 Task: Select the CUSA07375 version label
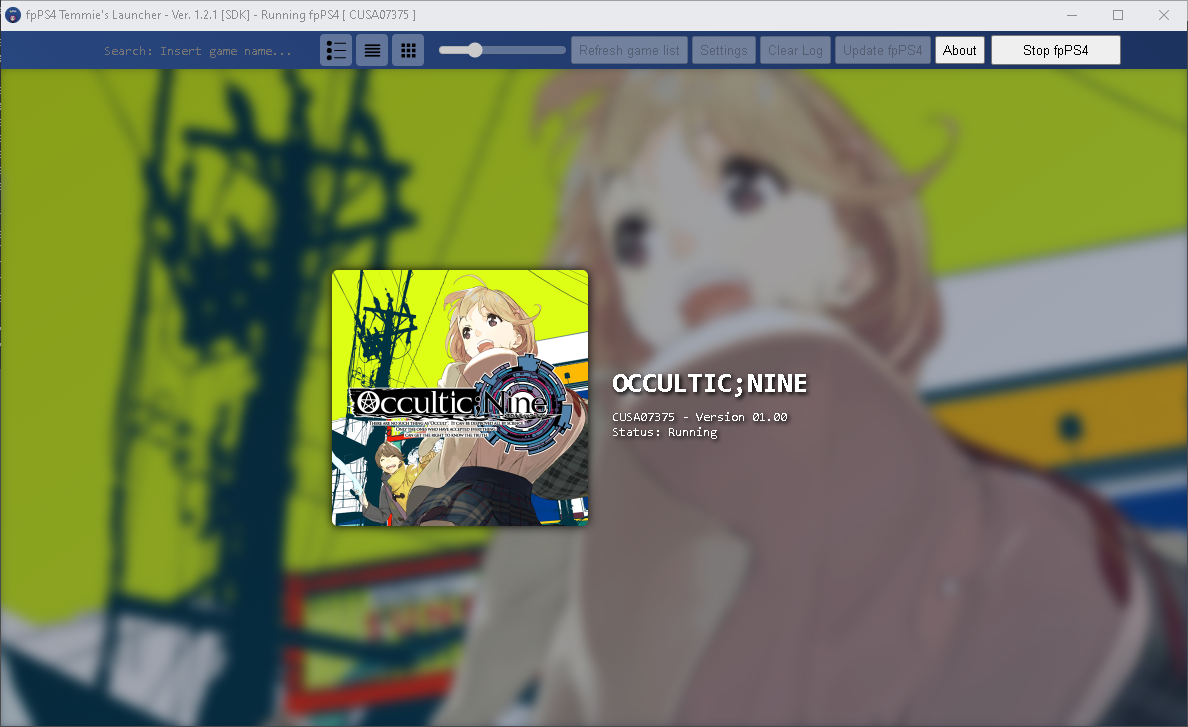click(x=696, y=417)
